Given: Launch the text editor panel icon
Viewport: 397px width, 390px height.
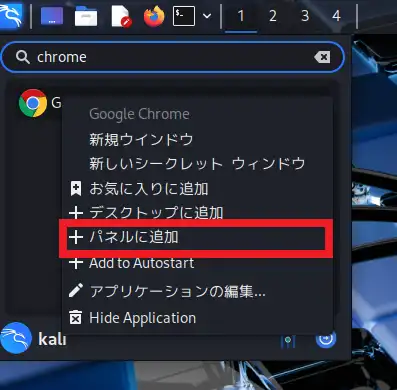Looking at the screenshot, I should pos(121,16).
